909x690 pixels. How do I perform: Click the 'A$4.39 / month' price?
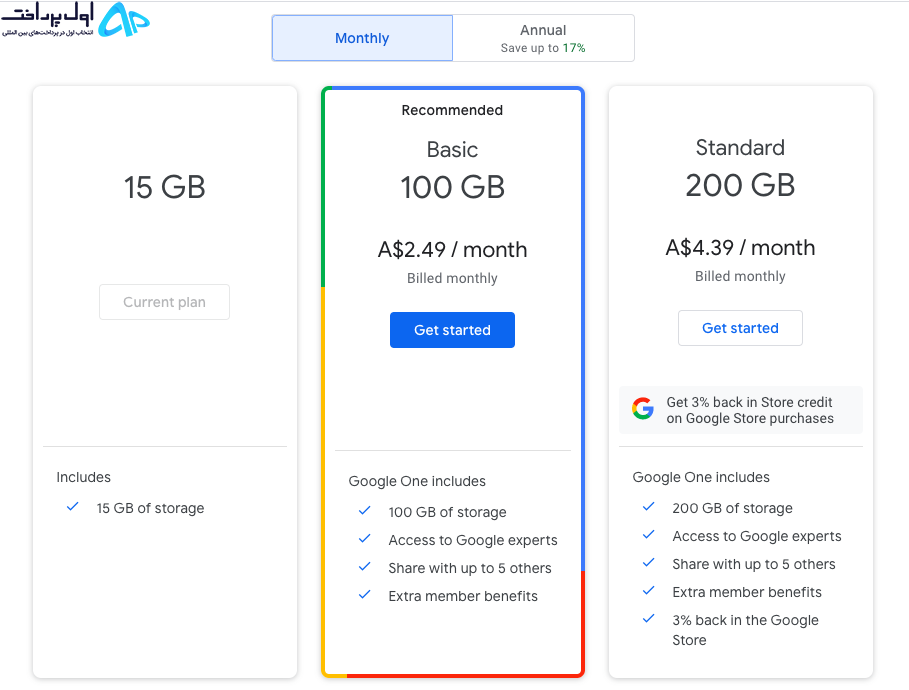[740, 248]
